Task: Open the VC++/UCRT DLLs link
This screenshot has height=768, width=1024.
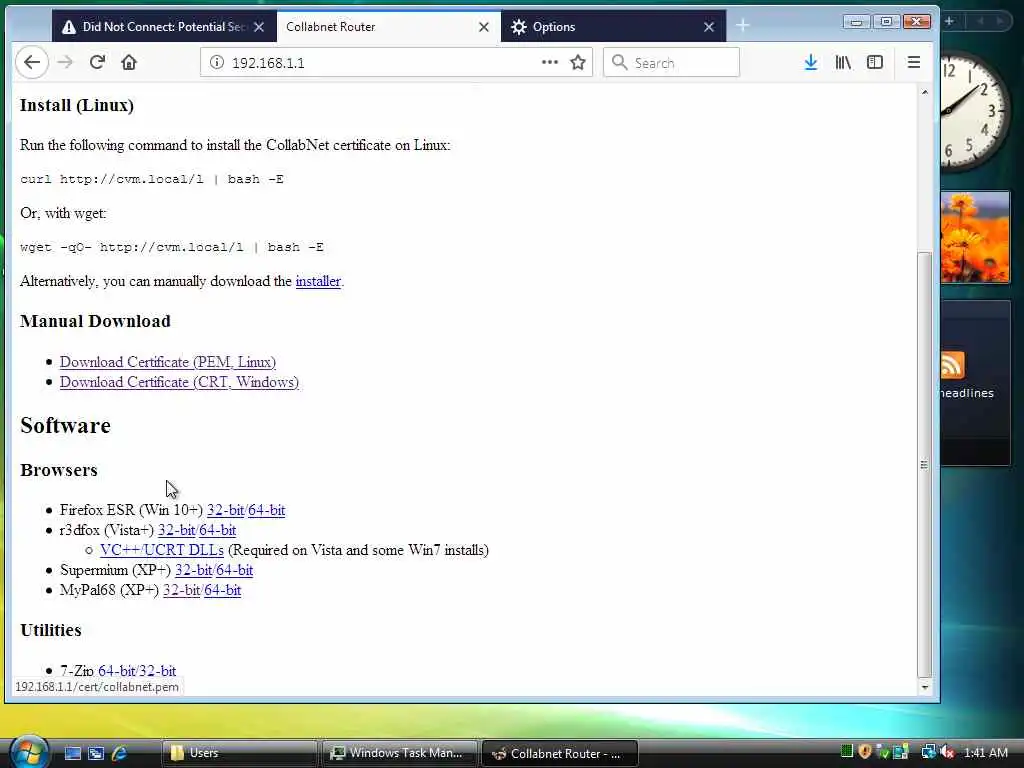Action: click(x=162, y=550)
